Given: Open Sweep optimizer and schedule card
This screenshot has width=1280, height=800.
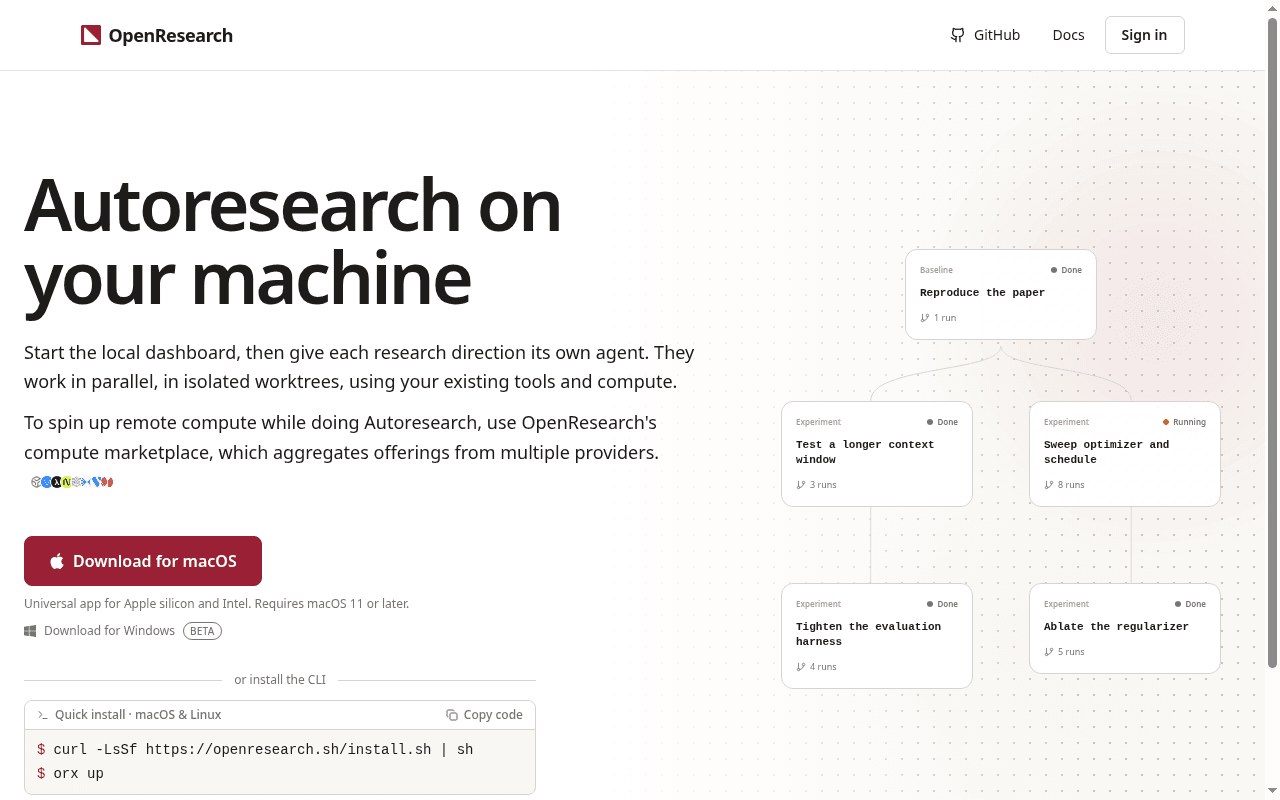Looking at the screenshot, I should click(1124, 454).
